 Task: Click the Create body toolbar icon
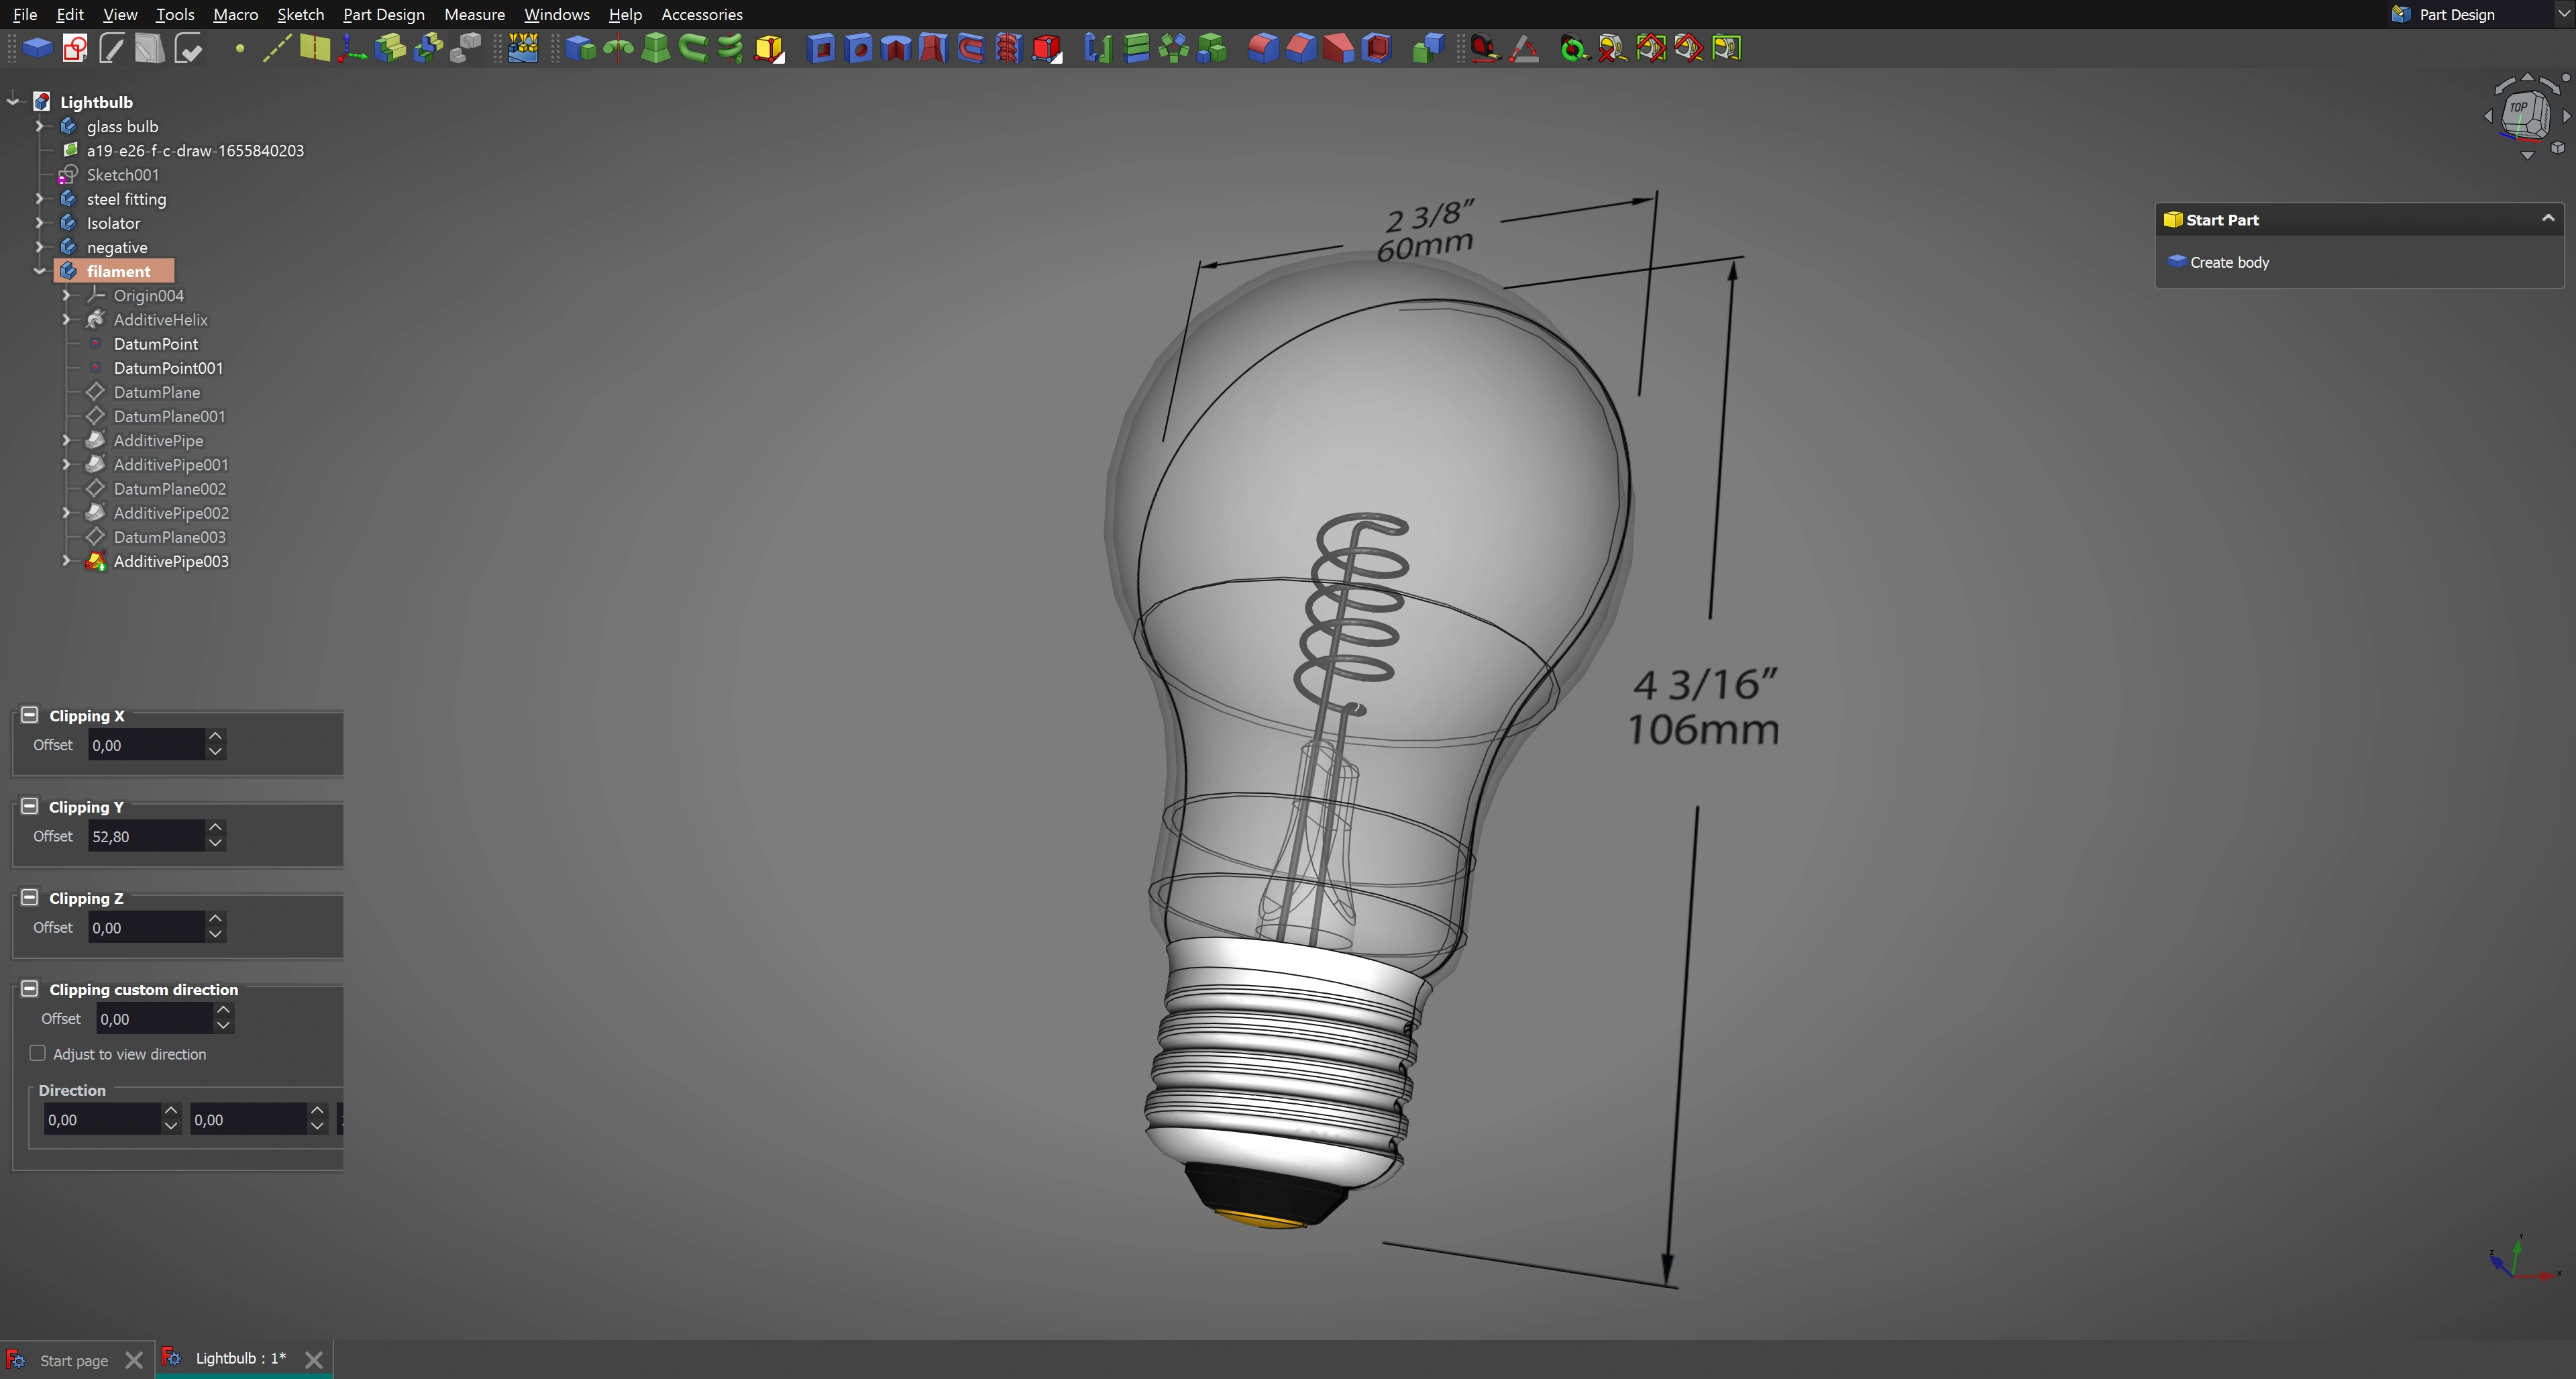(x=37, y=48)
